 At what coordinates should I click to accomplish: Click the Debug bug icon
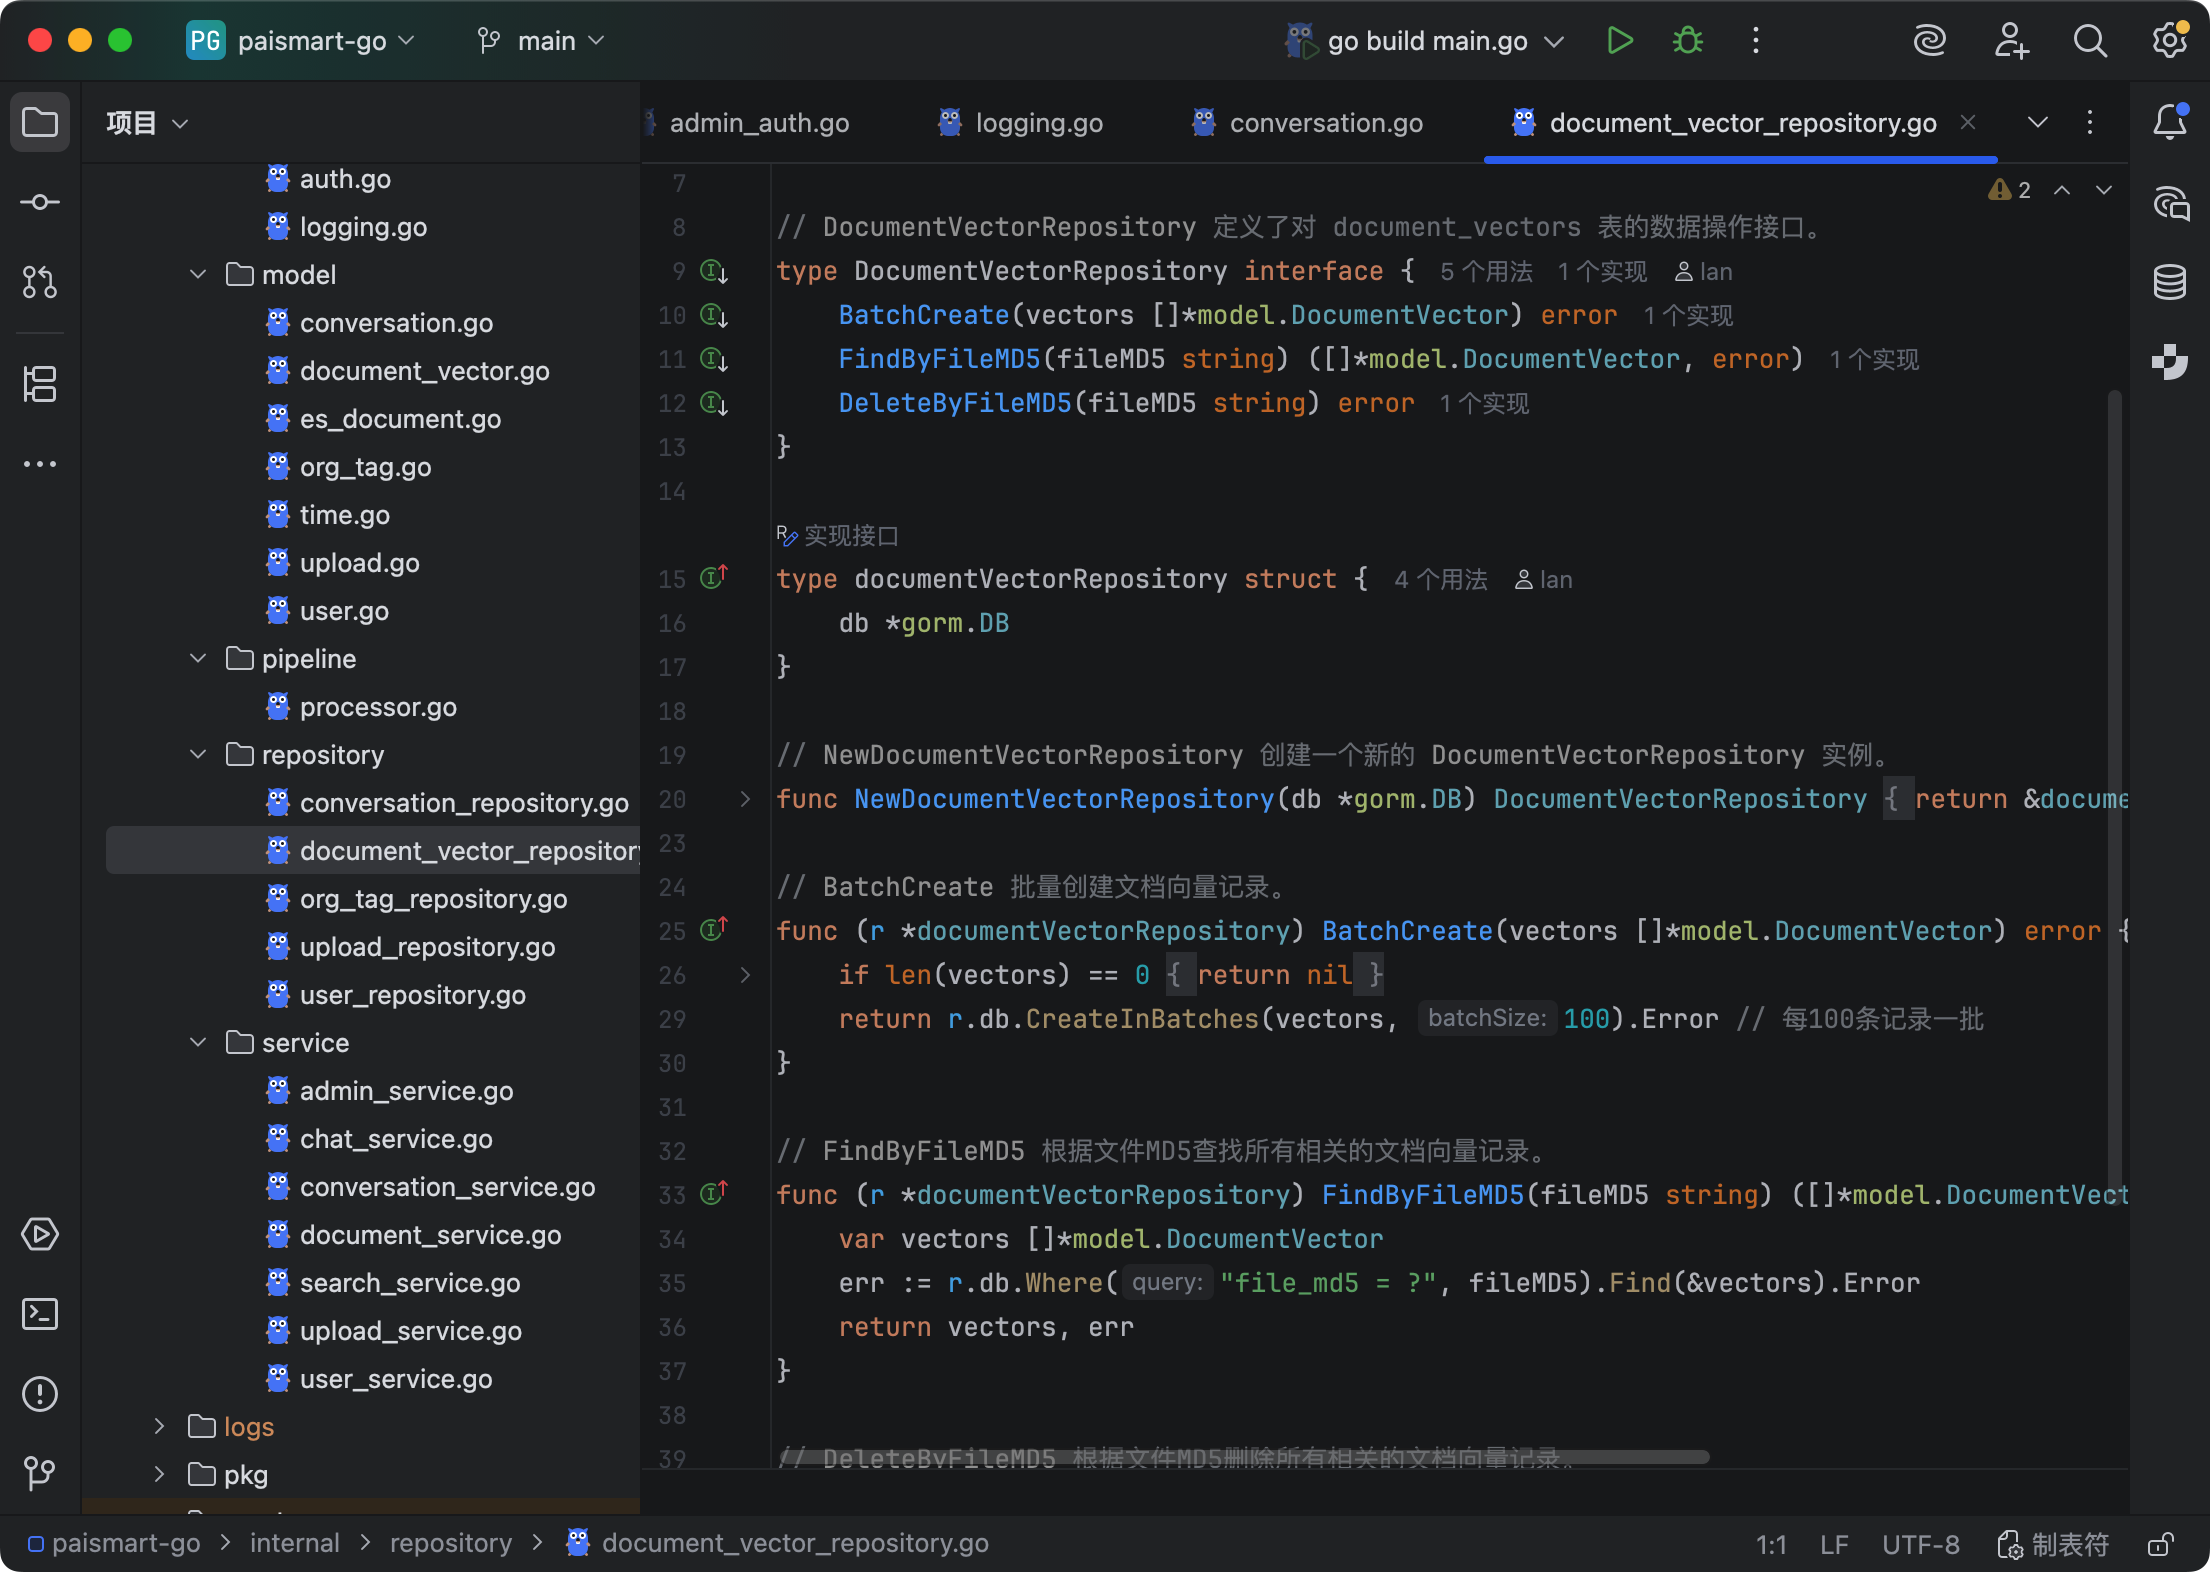1687,41
